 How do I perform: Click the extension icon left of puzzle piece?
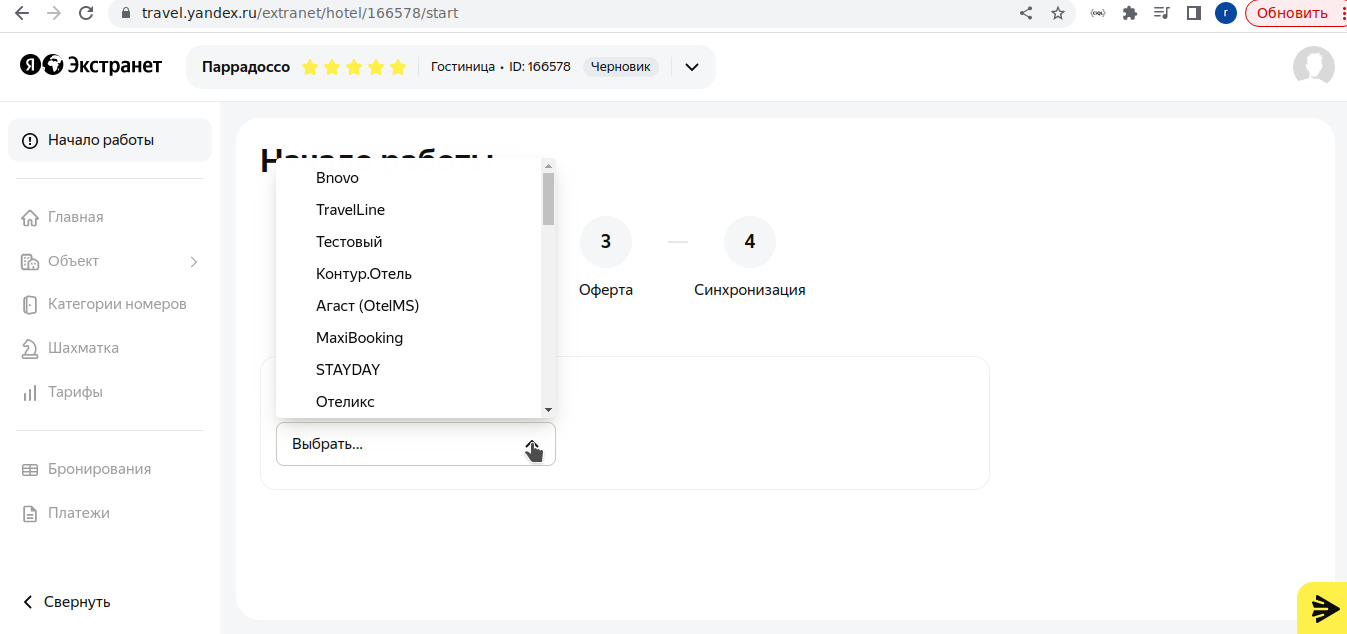1098,14
